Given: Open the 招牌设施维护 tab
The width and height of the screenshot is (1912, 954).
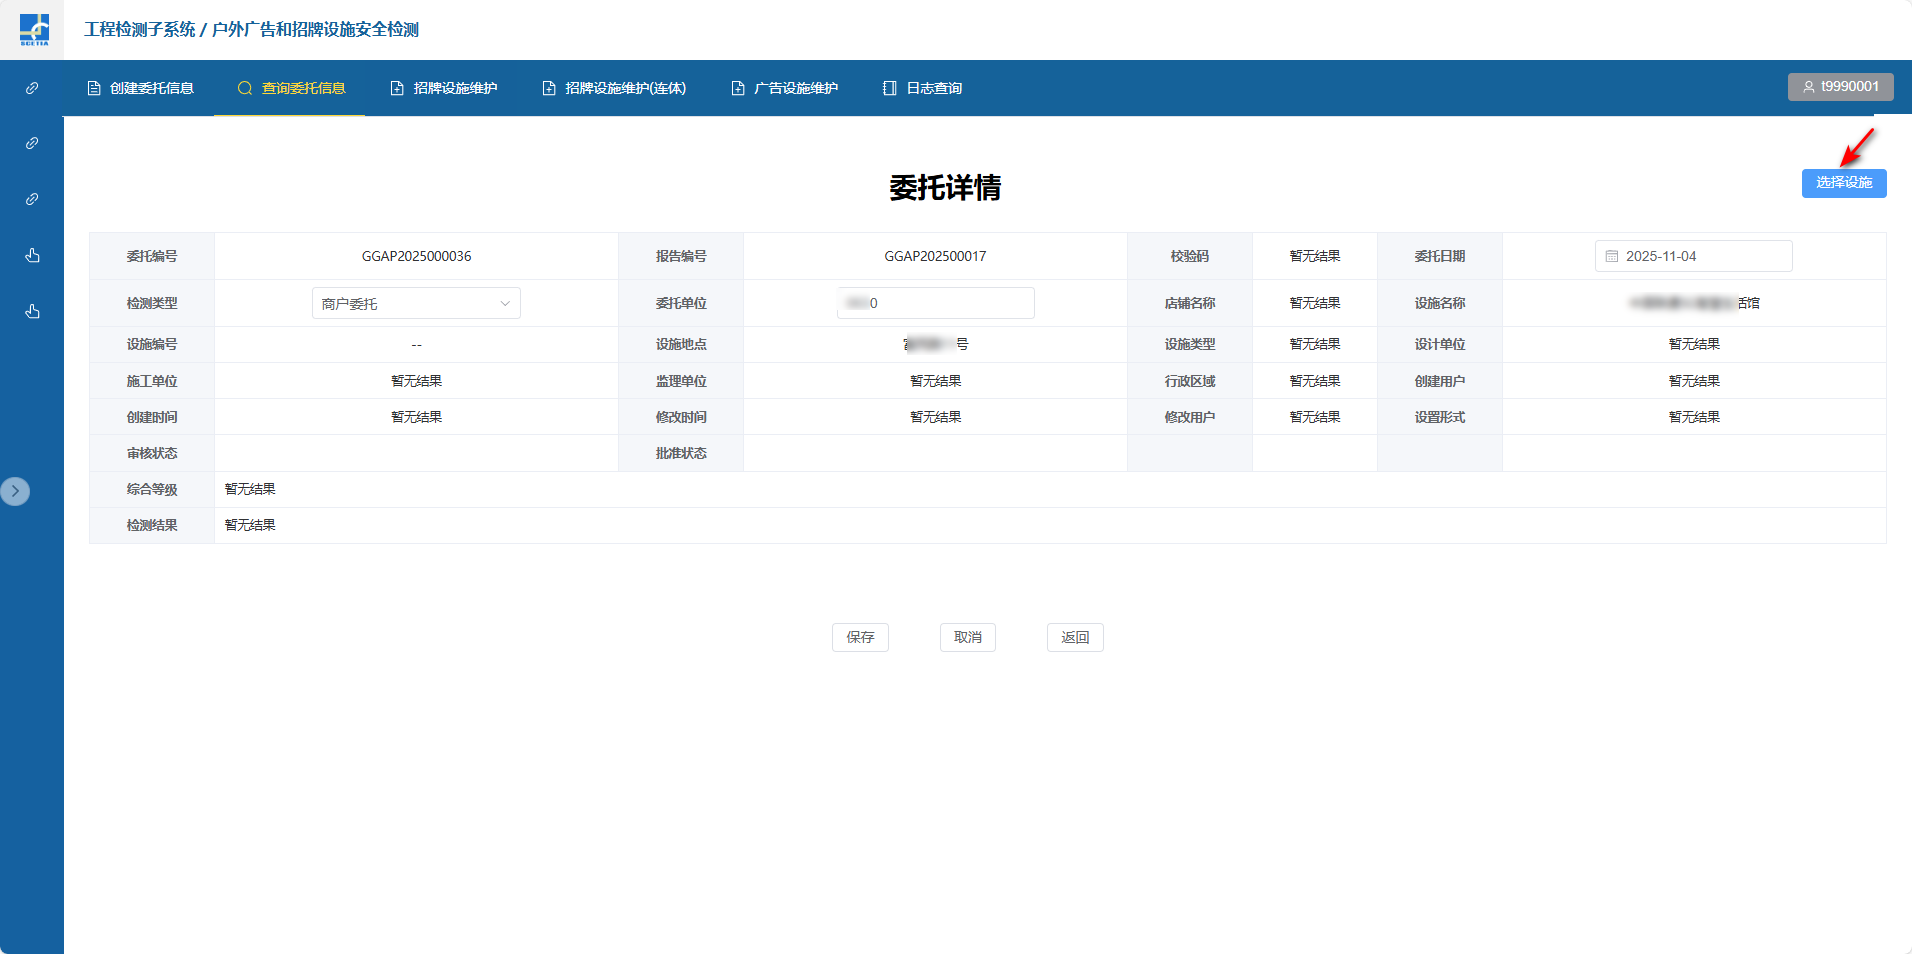Looking at the screenshot, I should point(444,88).
